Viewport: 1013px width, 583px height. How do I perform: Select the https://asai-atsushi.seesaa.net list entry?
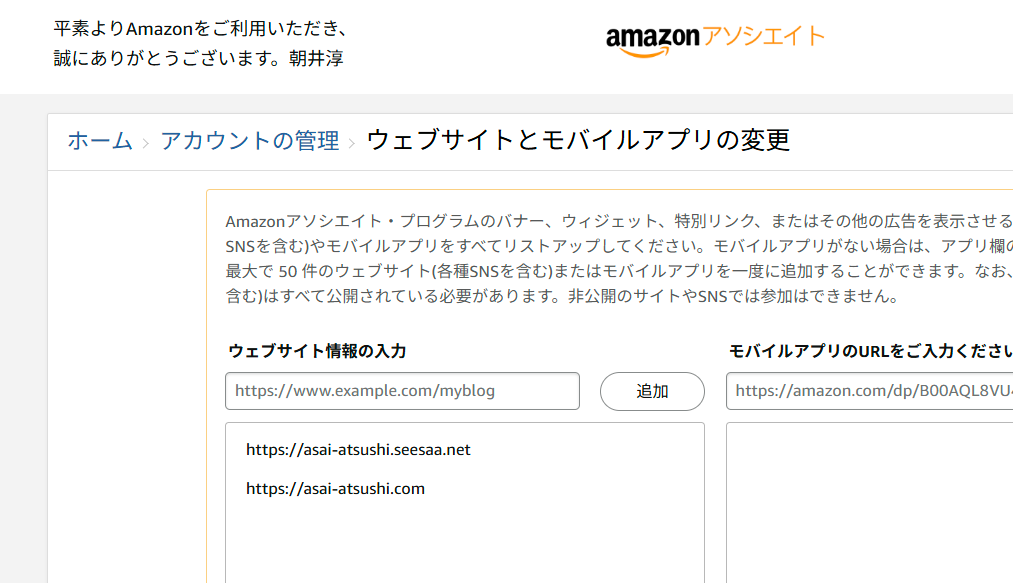358,450
